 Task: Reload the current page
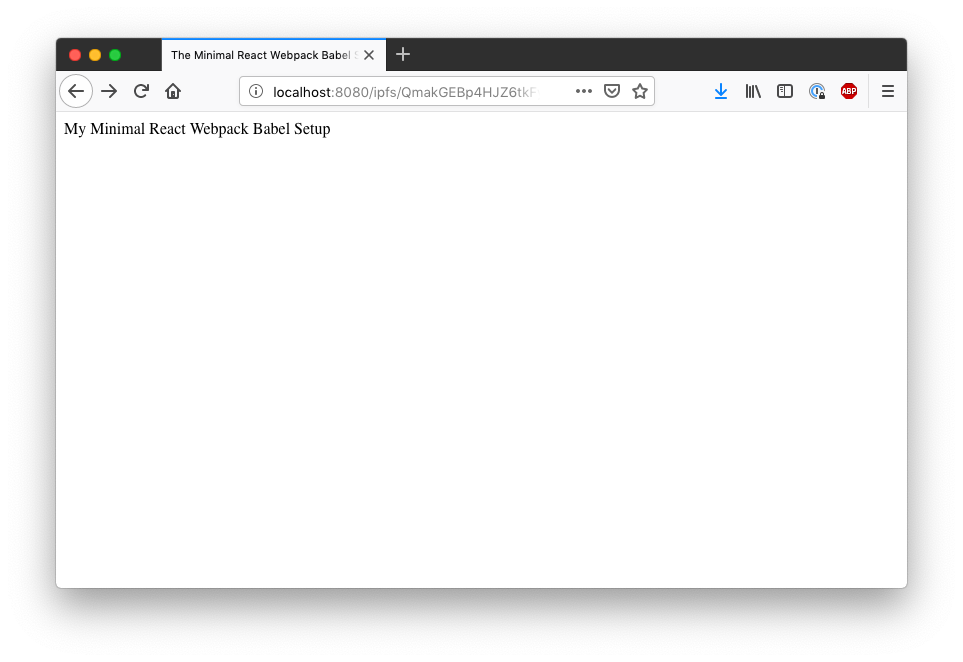tap(140, 91)
